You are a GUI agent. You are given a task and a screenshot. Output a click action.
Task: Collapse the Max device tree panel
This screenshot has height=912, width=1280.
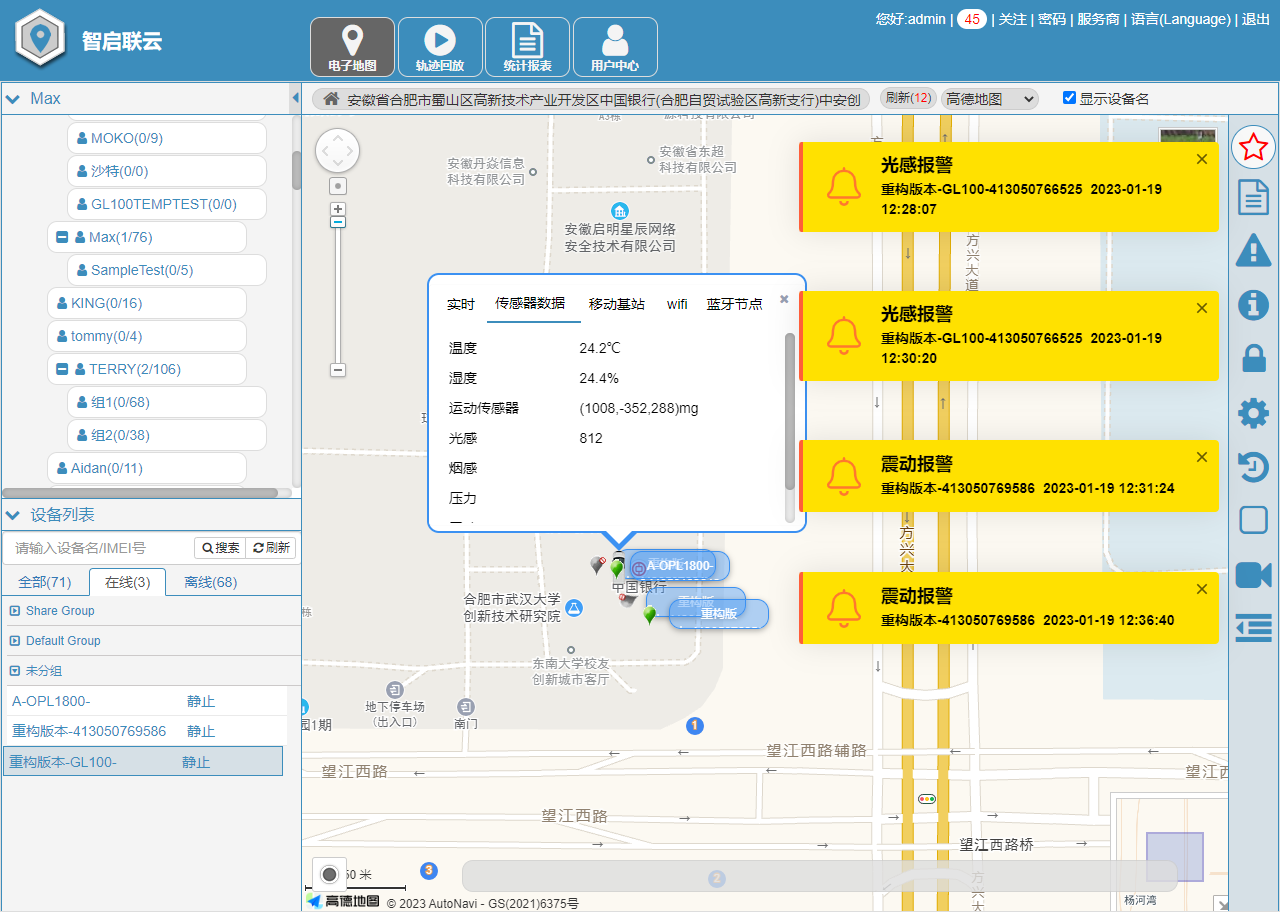click(13, 98)
